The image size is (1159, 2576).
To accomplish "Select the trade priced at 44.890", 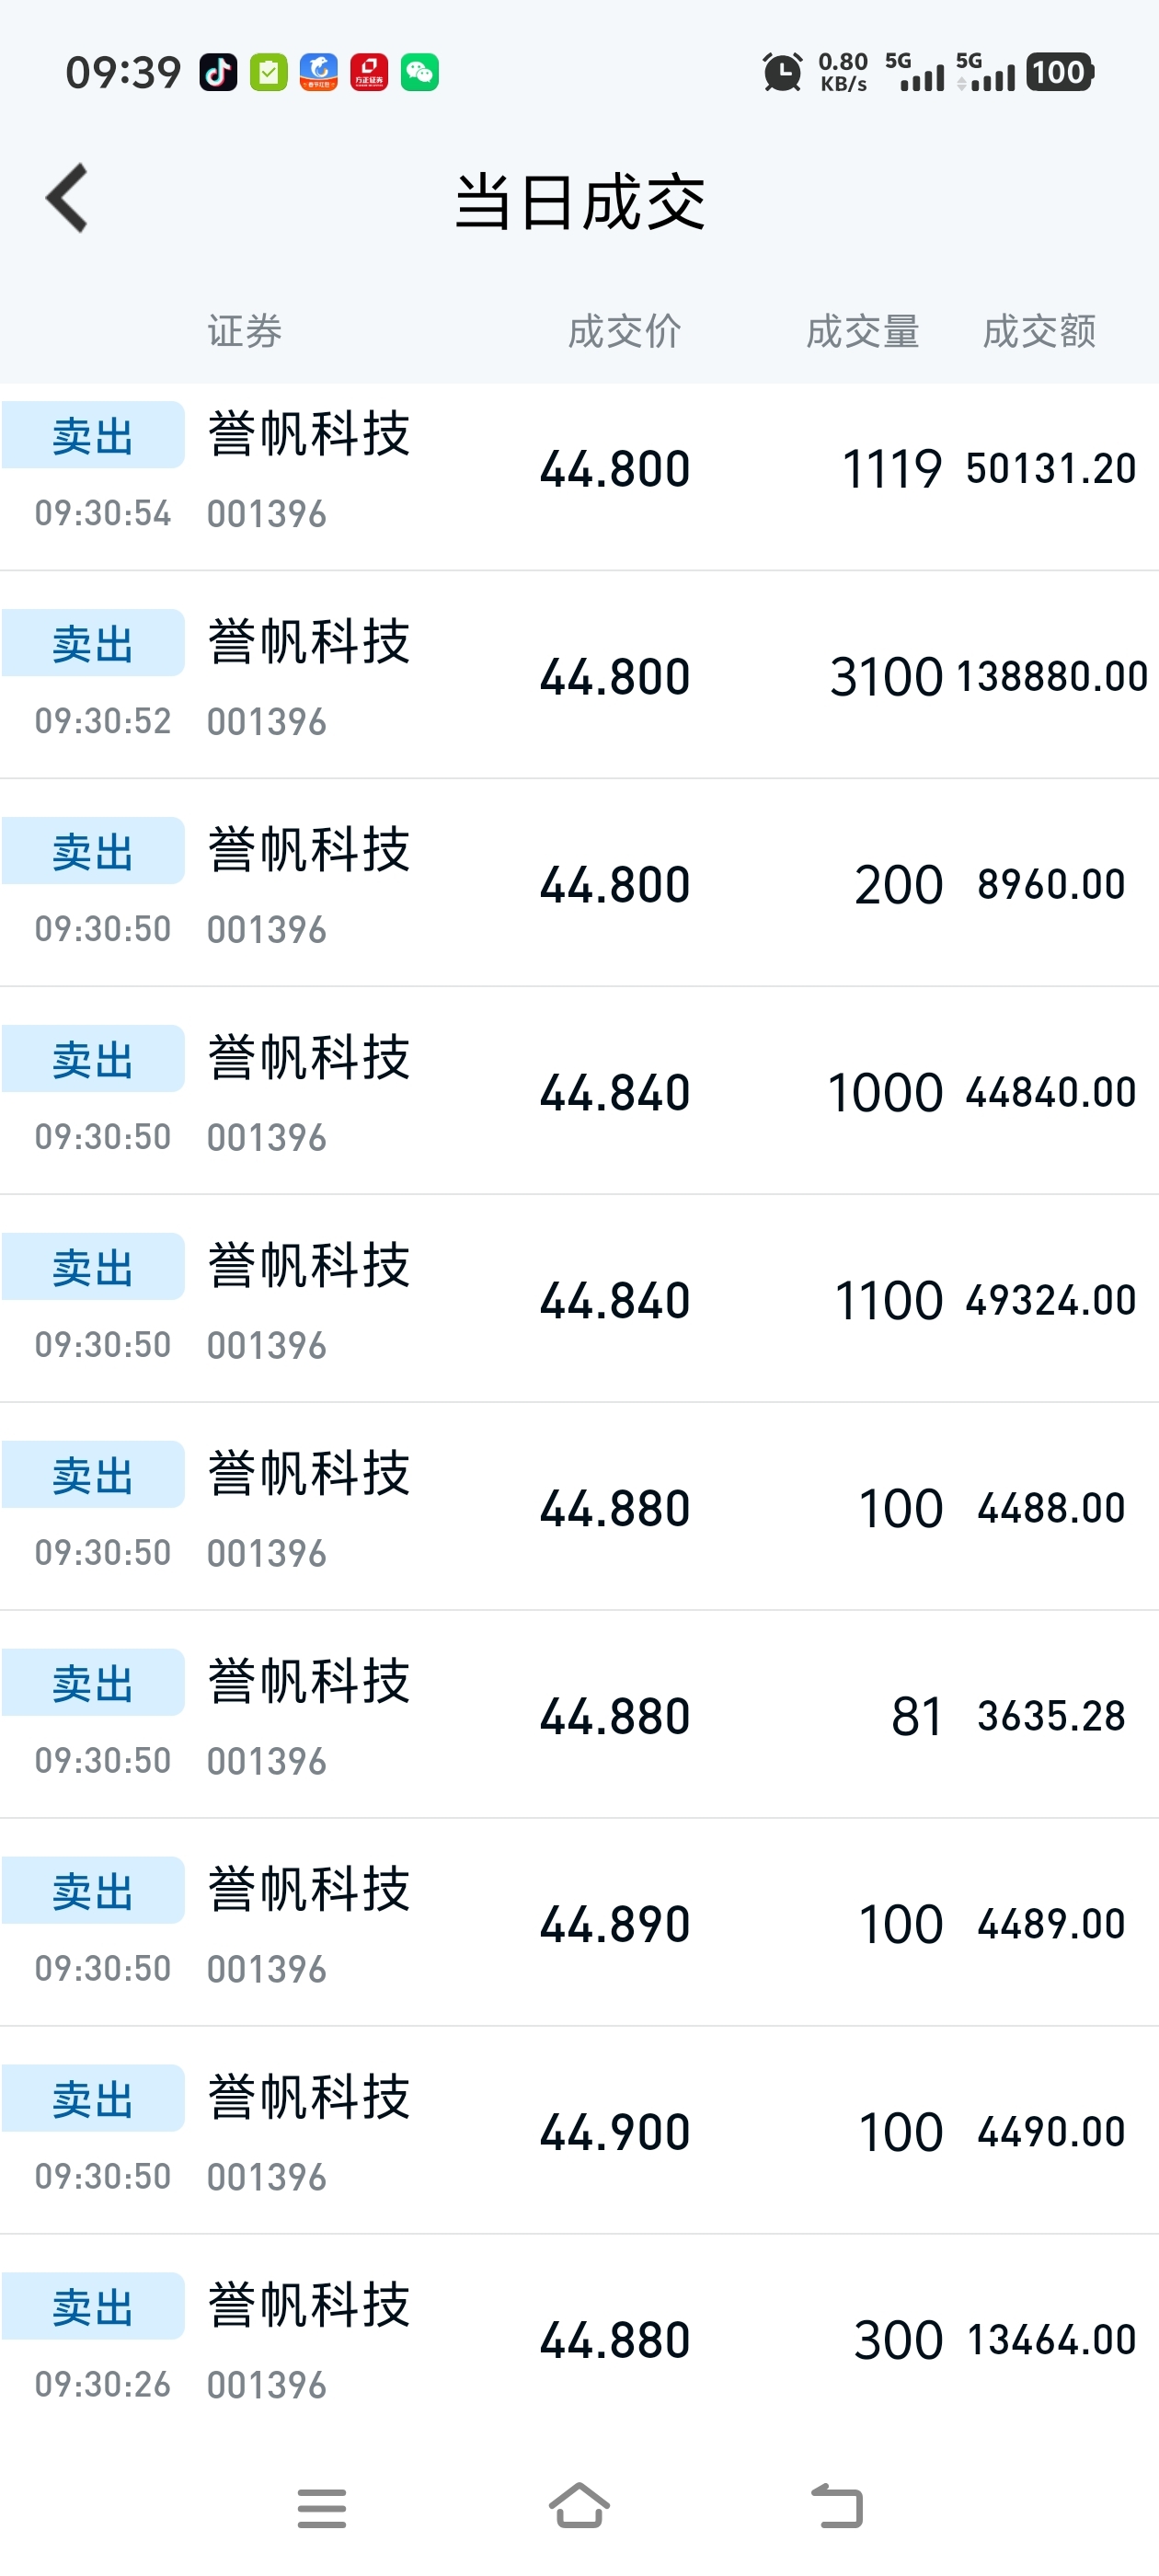I will point(579,1925).
